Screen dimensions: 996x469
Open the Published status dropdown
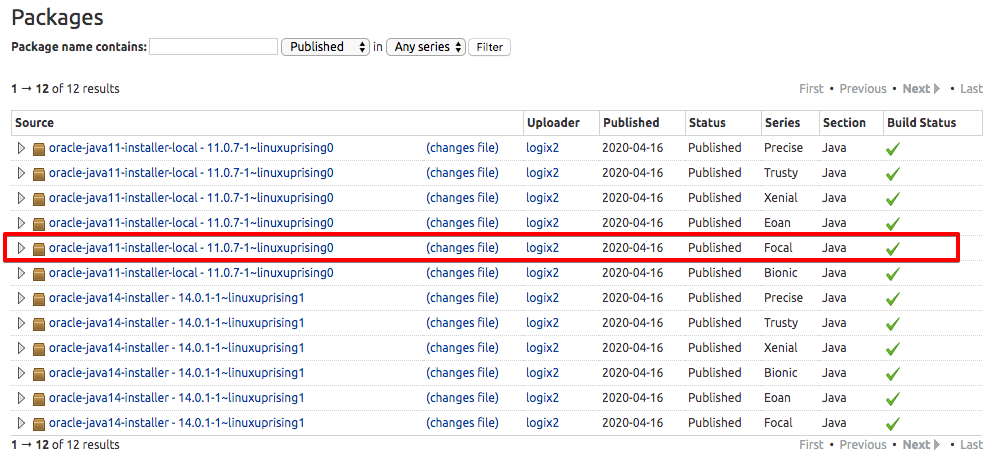pyautogui.click(x=325, y=47)
